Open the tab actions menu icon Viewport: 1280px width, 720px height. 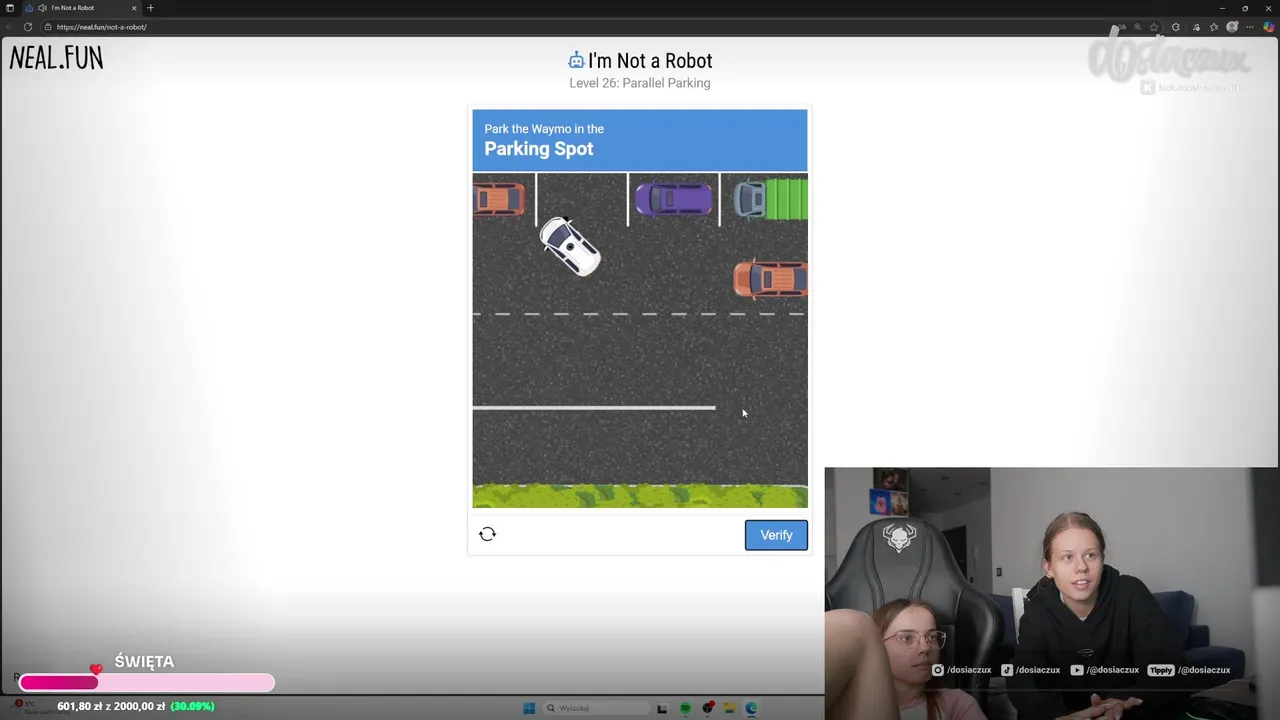9,8
